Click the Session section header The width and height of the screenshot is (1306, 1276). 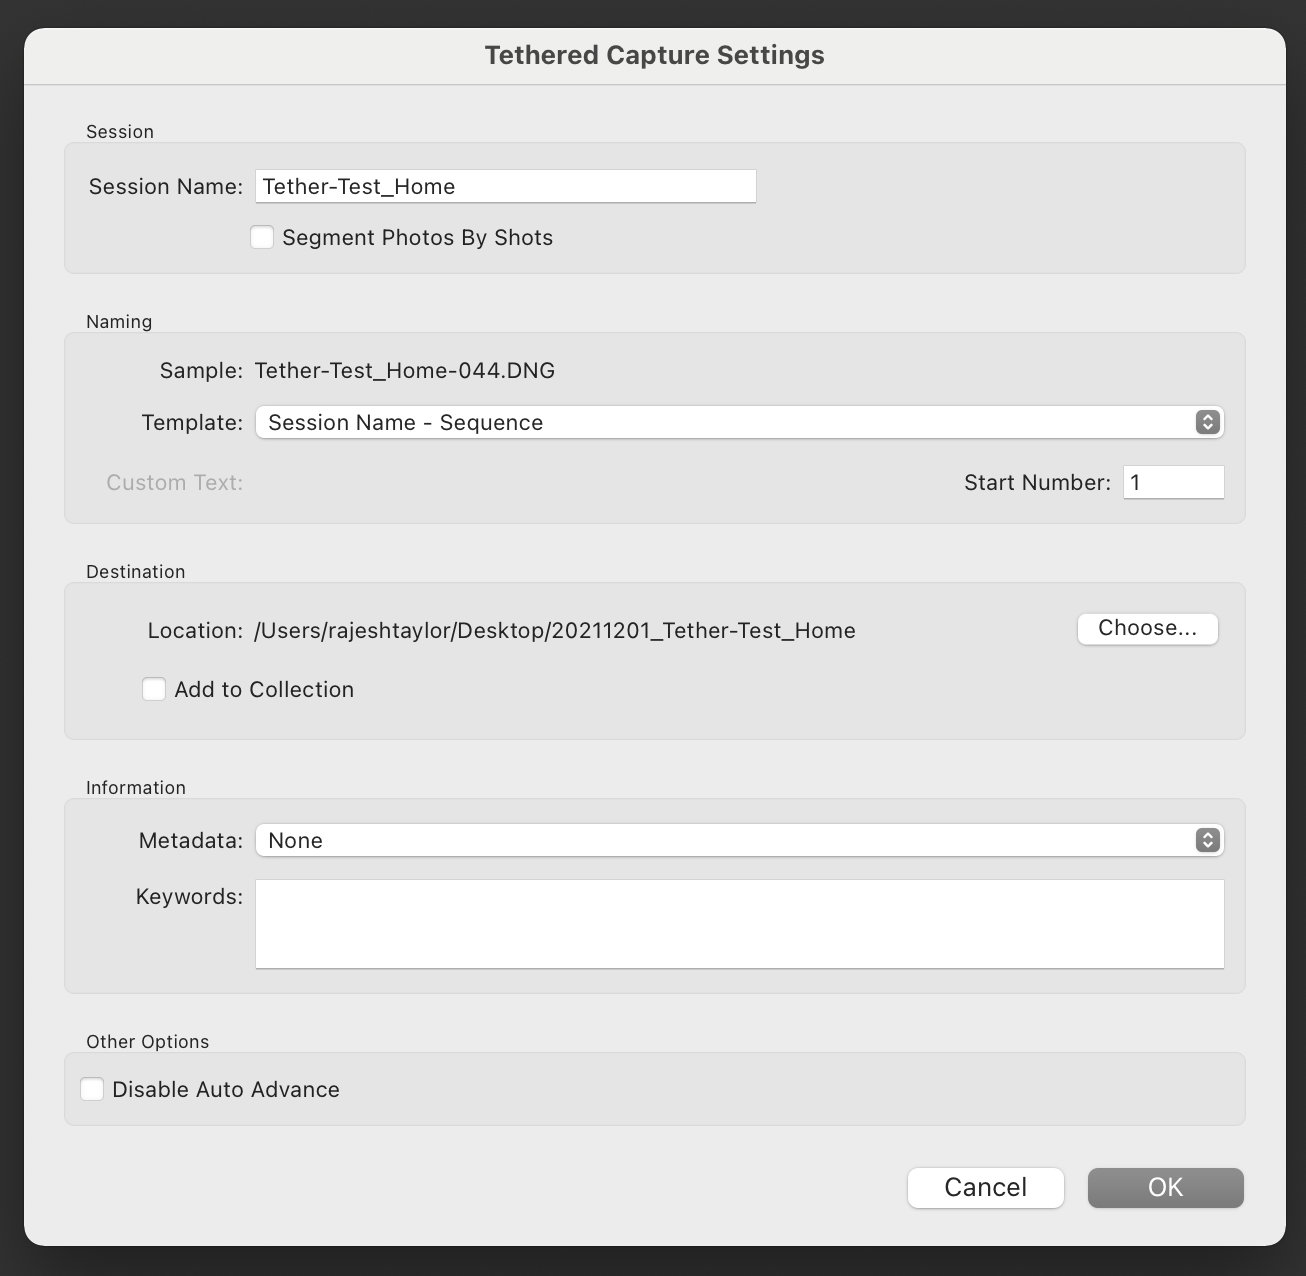click(119, 131)
